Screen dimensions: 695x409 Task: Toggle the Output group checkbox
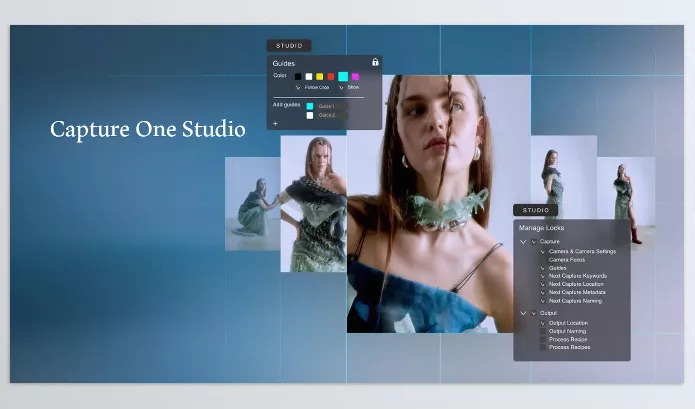pyautogui.click(x=534, y=313)
